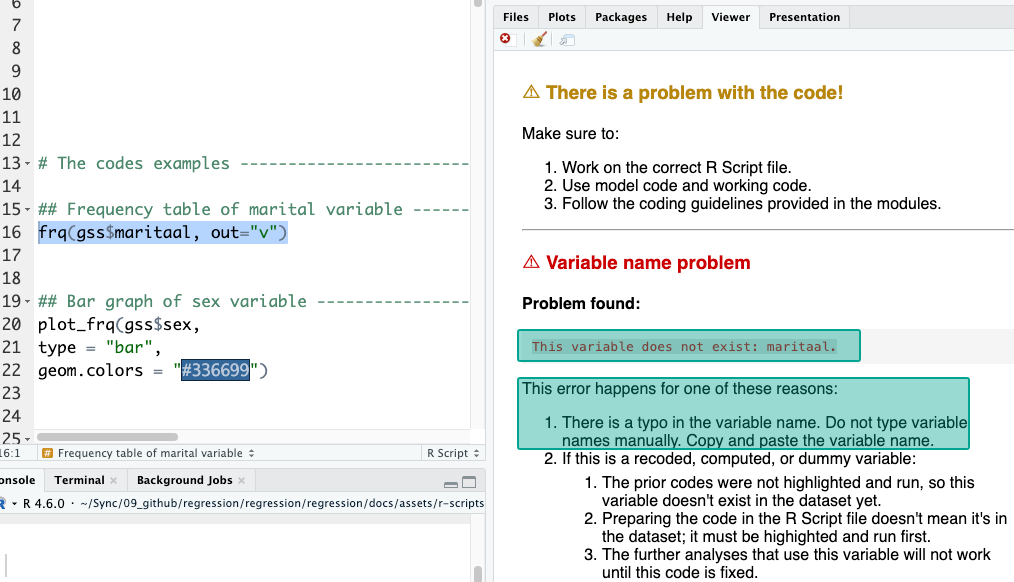Viewport: 1014px width, 582px height.
Task: Click the 'This variable does not exist: maritaal.' message
Action: (x=684, y=347)
